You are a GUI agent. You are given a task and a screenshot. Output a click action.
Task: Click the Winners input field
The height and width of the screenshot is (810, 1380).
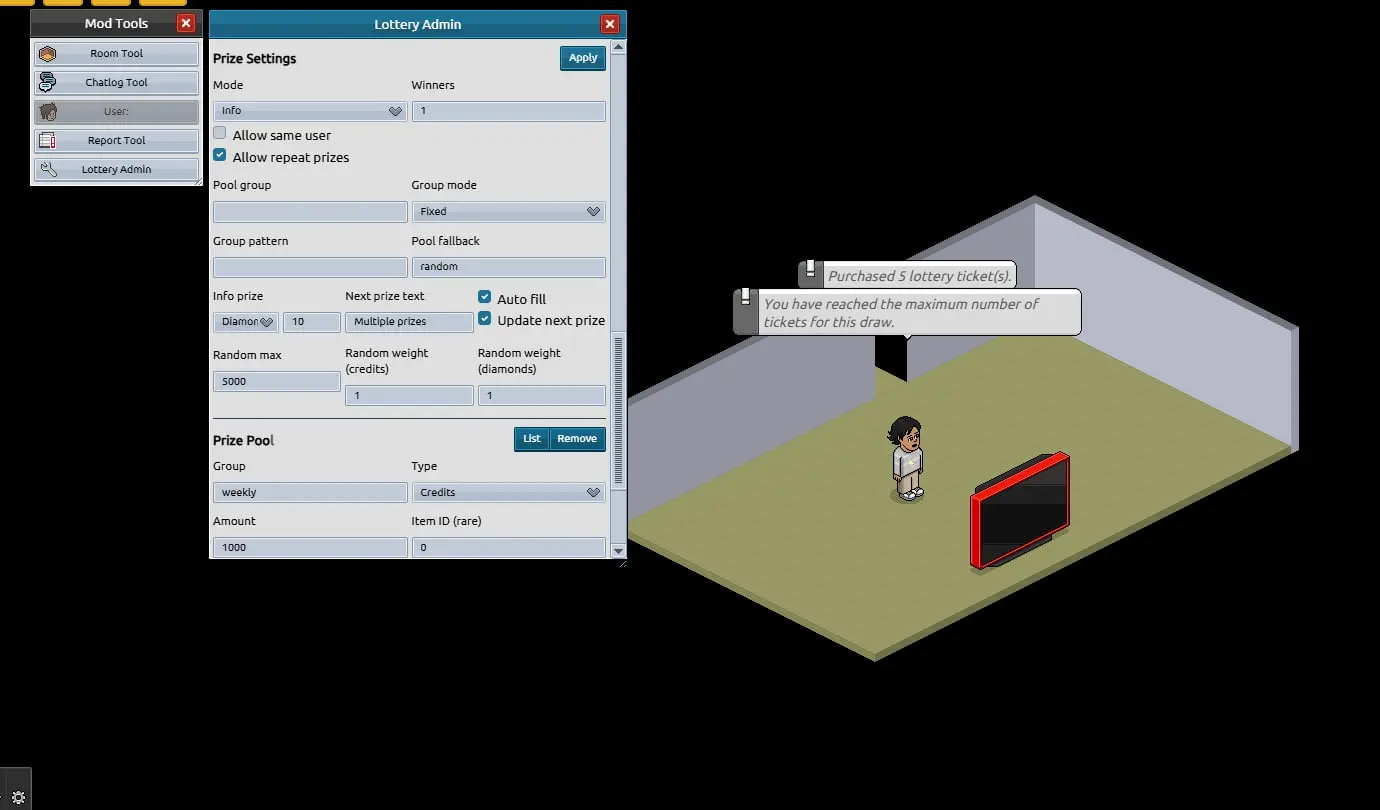tap(508, 111)
